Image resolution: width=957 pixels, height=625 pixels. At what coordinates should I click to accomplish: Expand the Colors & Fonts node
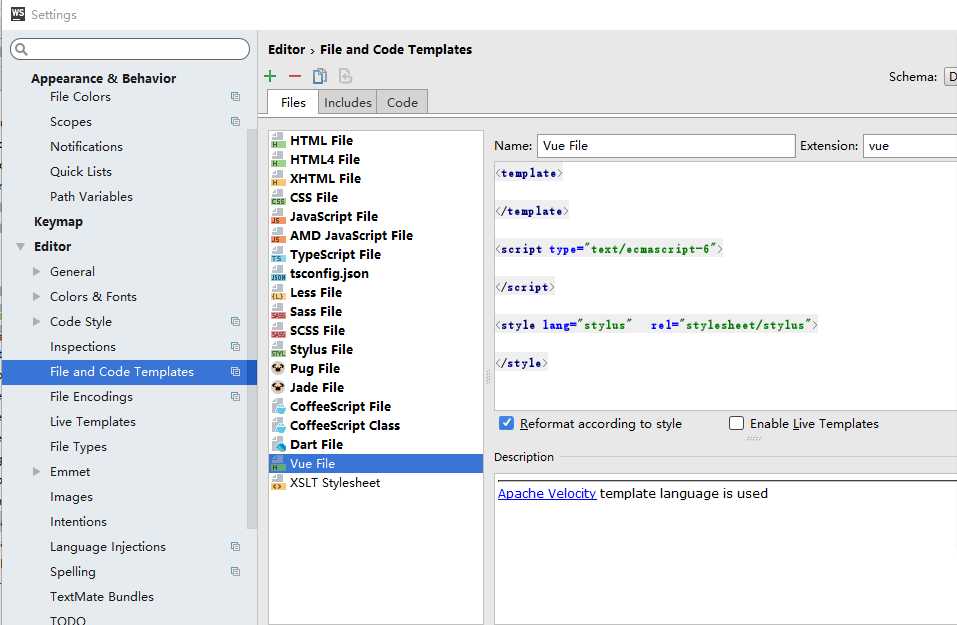pyautogui.click(x=37, y=297)
